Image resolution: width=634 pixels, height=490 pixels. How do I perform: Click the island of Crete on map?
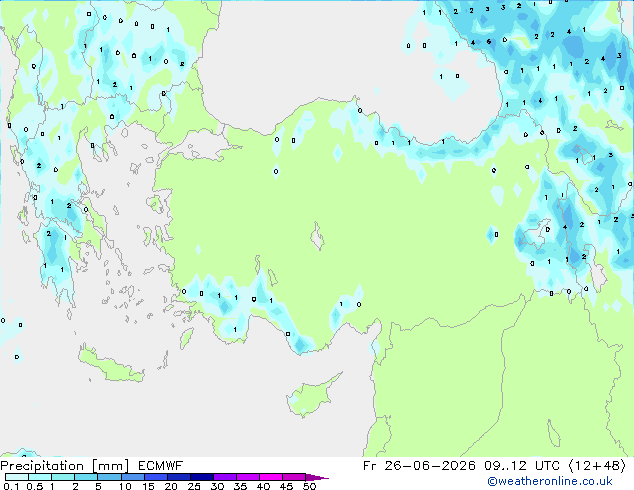coord(110,365)
